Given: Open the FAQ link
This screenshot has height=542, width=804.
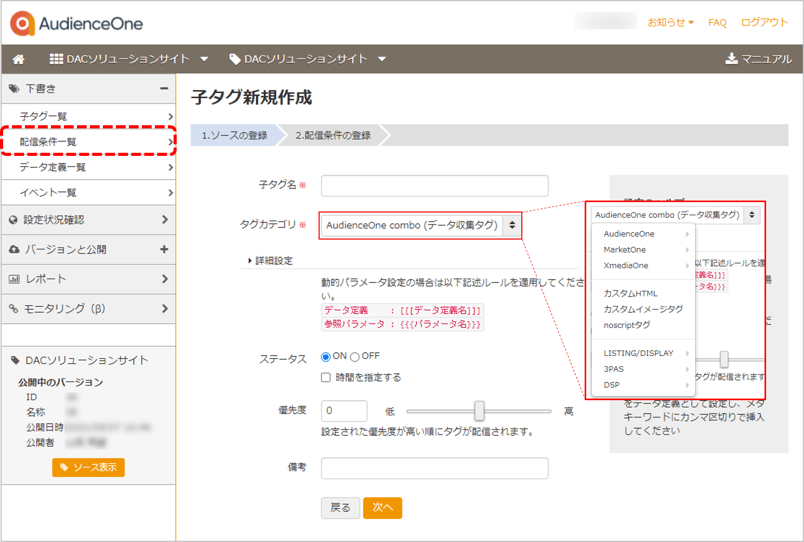Looking at the screenshot, I should point(717,23).
